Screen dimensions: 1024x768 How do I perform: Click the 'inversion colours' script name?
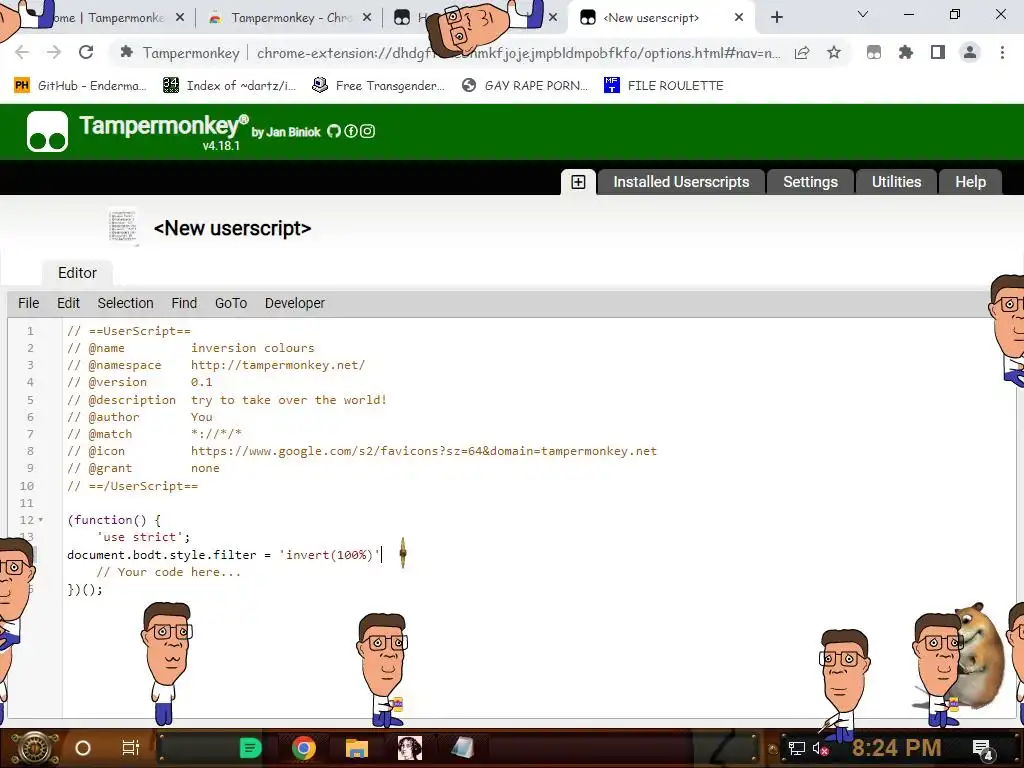coord(252,348)
